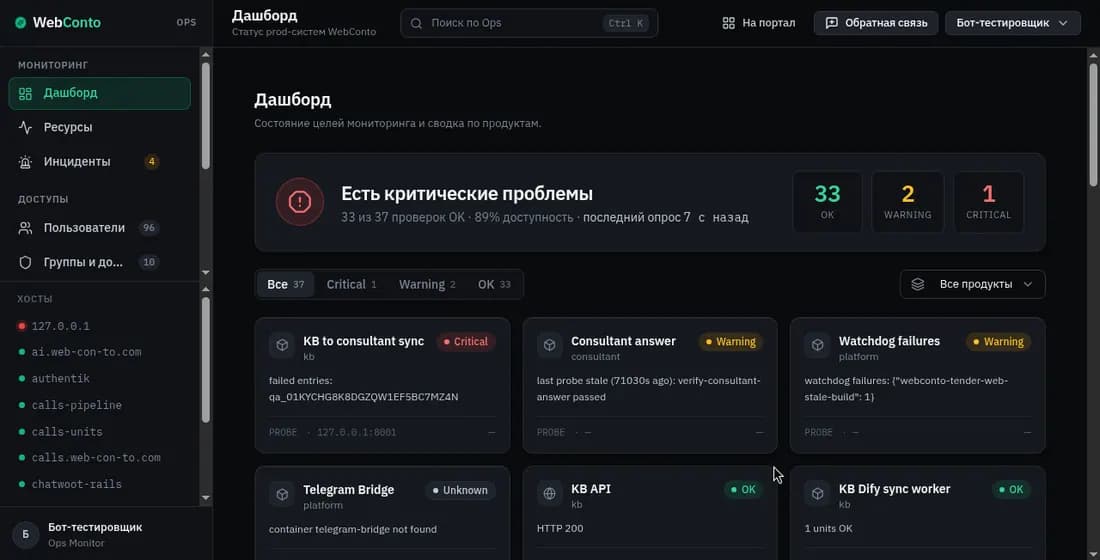Click the Пользователи count badge 96

[x=148, y=227]
